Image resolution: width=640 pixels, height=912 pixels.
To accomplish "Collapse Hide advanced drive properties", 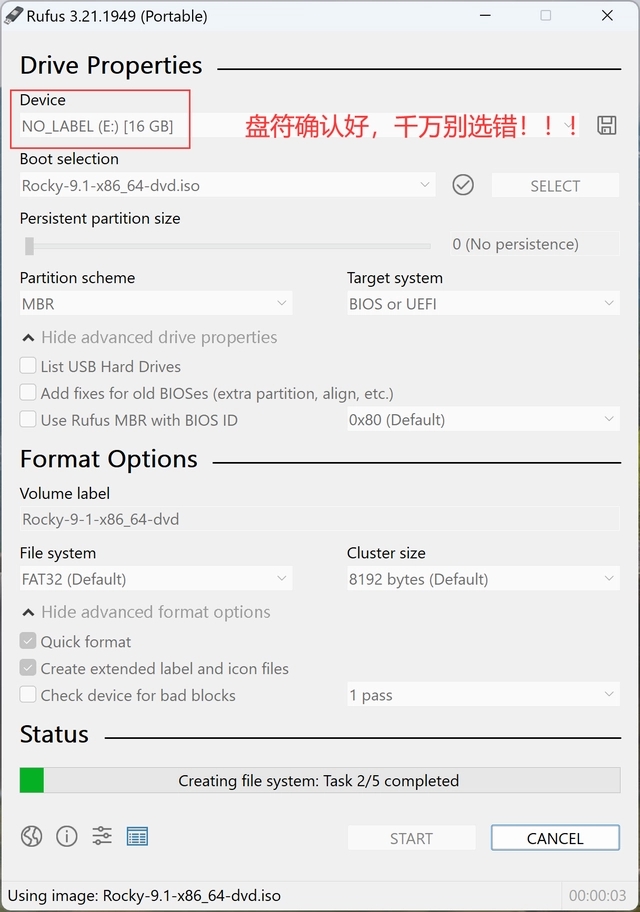I will (150, 338).
